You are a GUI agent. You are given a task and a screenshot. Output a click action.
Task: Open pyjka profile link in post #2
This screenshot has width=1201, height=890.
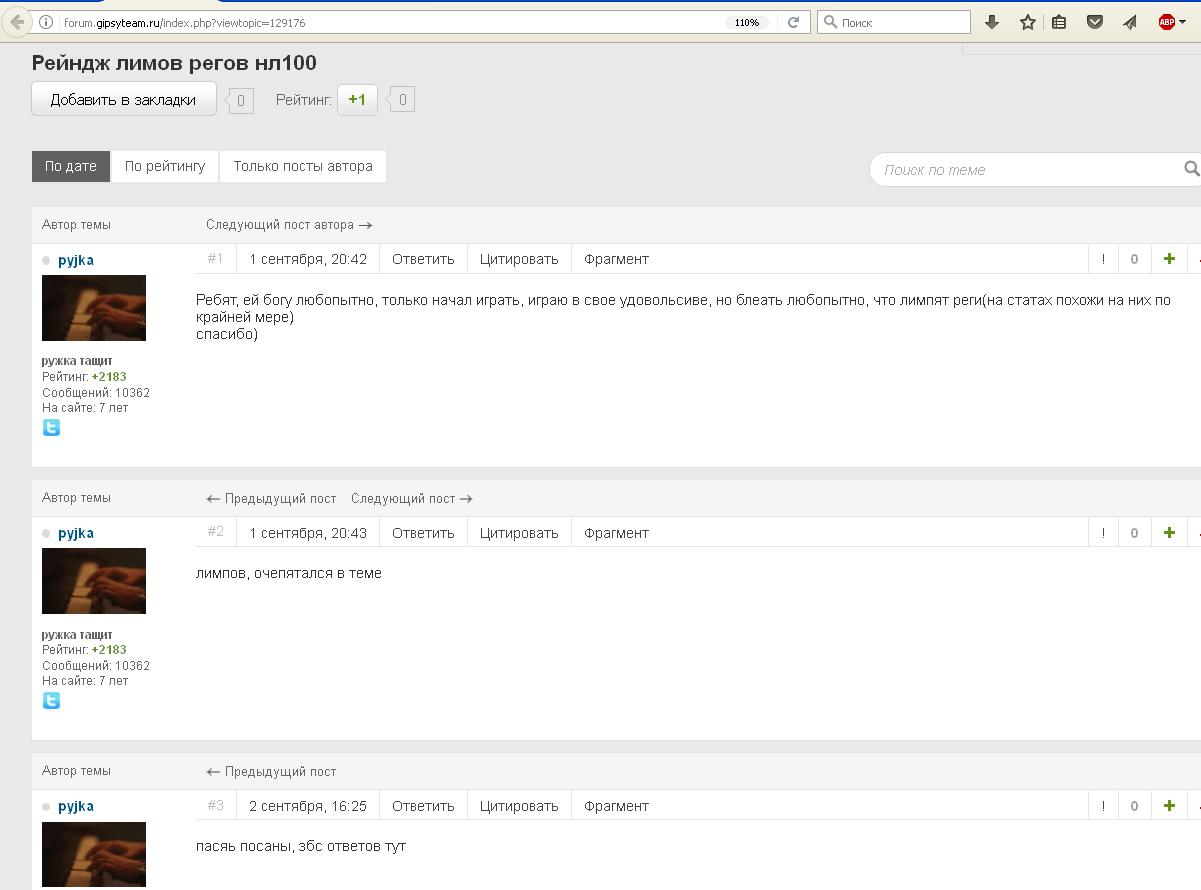76,533
